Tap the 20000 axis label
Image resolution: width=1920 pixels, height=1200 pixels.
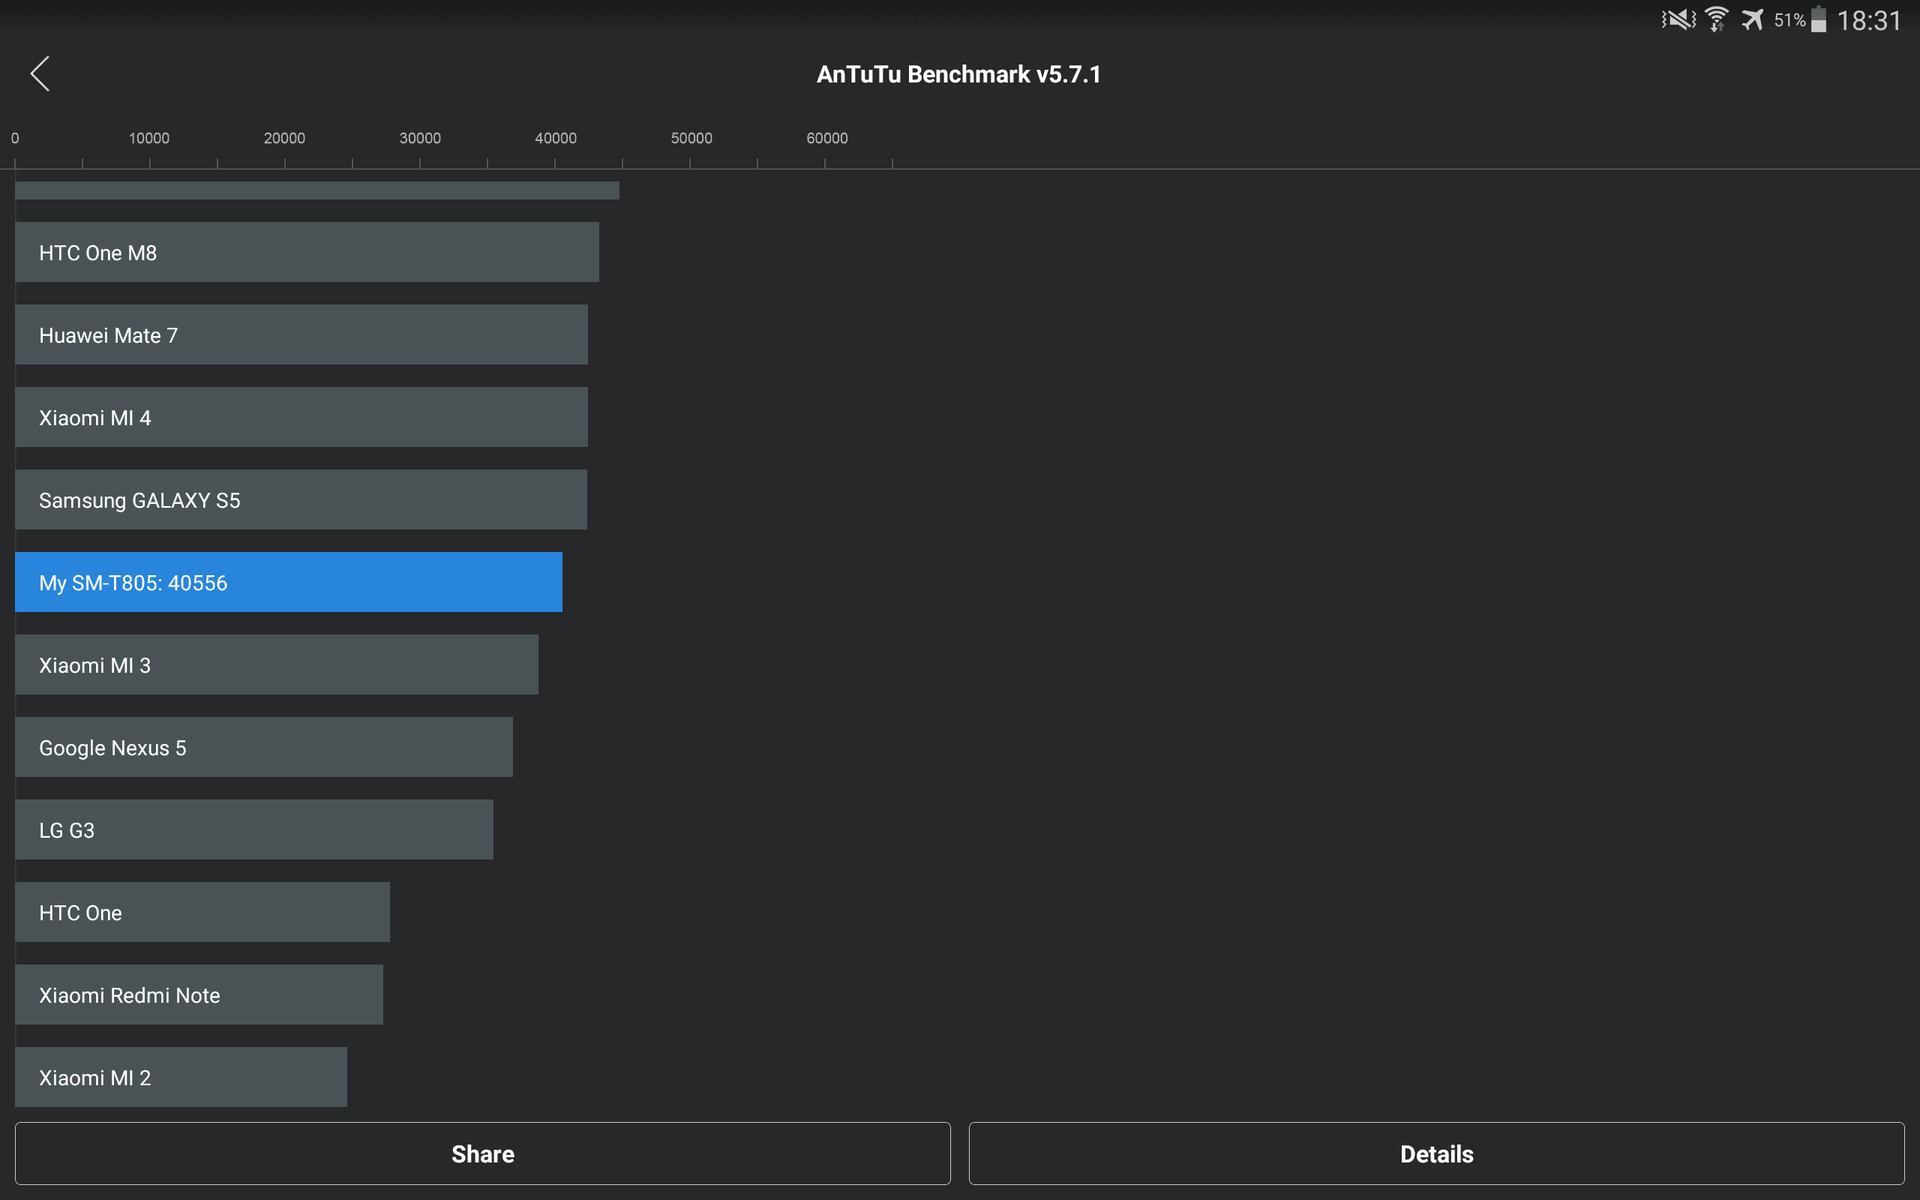tap(284, 138)
